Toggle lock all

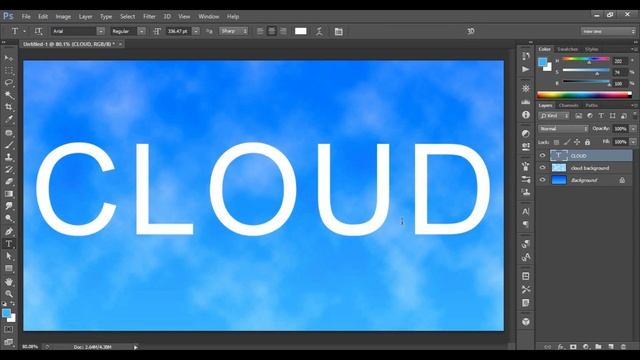coord(587,142)
